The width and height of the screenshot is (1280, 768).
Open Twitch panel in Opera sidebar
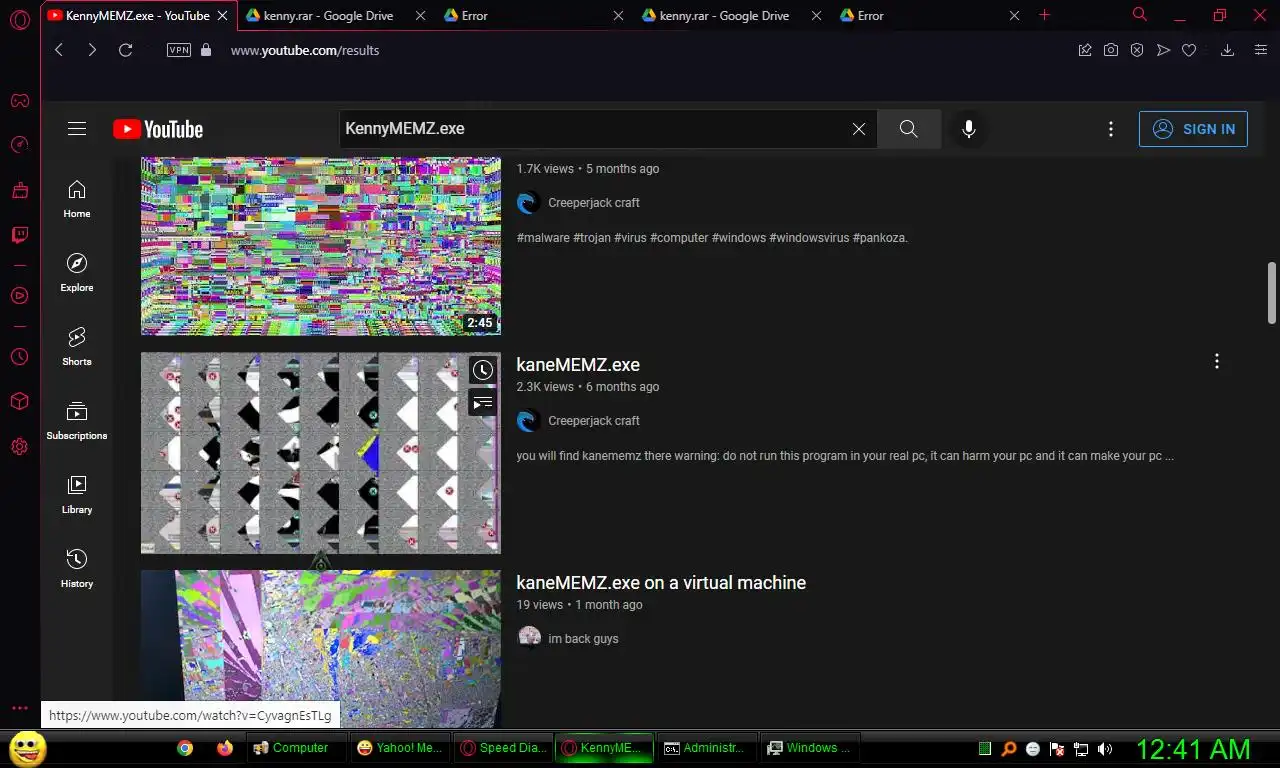click(19, 235)
